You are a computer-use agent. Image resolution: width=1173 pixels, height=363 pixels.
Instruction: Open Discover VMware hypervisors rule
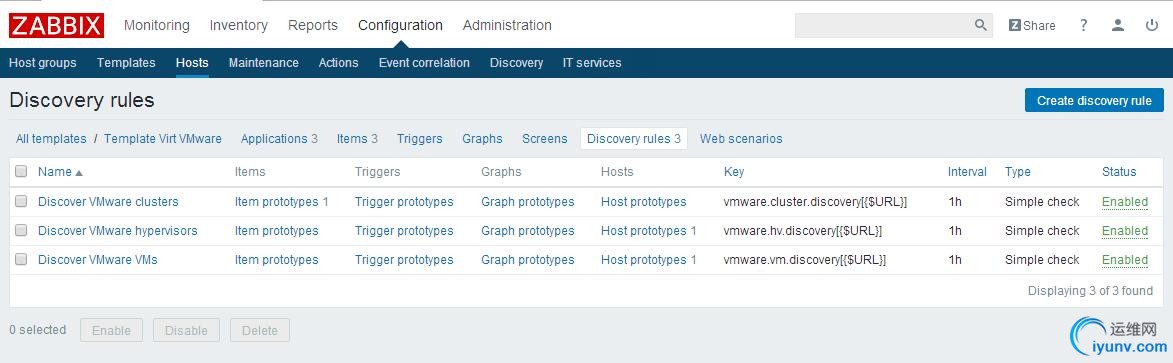coord(117,231)
